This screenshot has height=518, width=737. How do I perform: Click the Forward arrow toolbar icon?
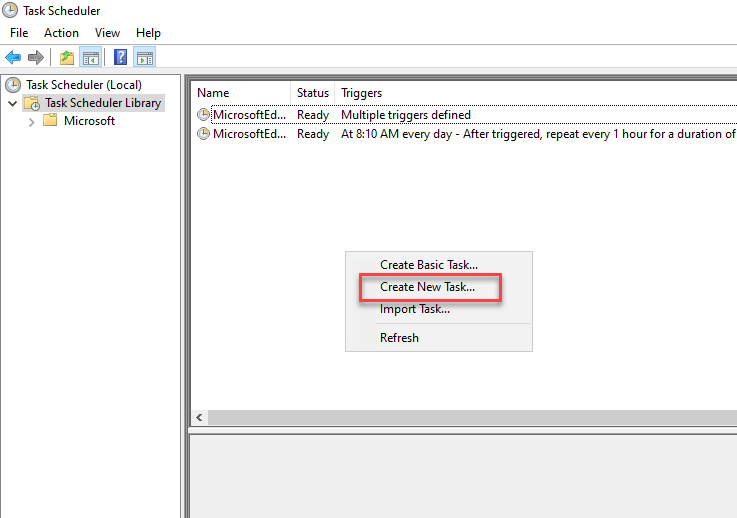click(36, 58)
